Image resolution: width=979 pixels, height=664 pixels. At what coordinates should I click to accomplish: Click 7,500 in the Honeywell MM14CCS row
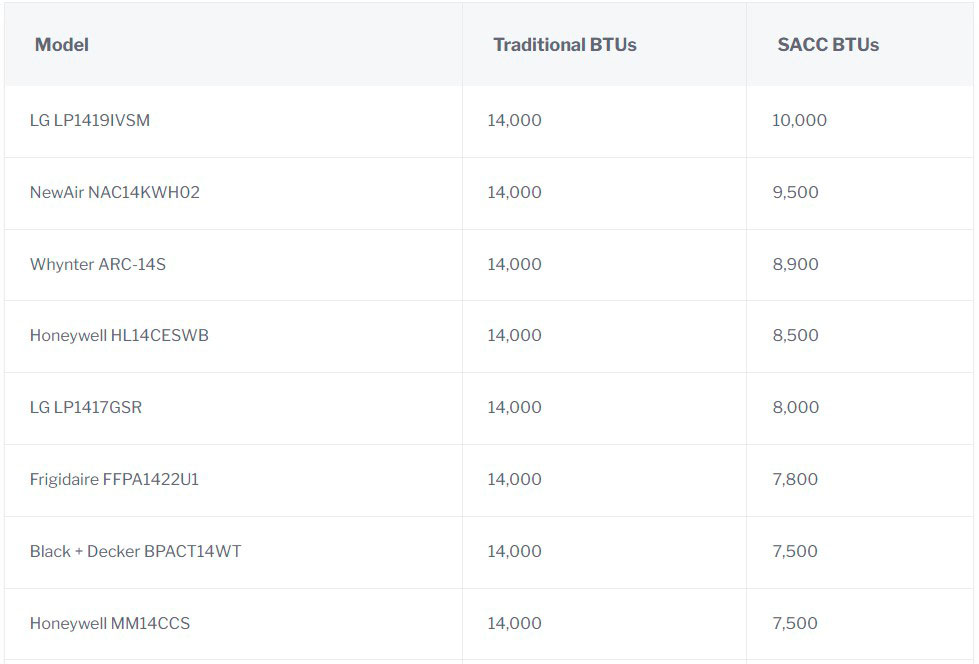click(x=795, y=623)
